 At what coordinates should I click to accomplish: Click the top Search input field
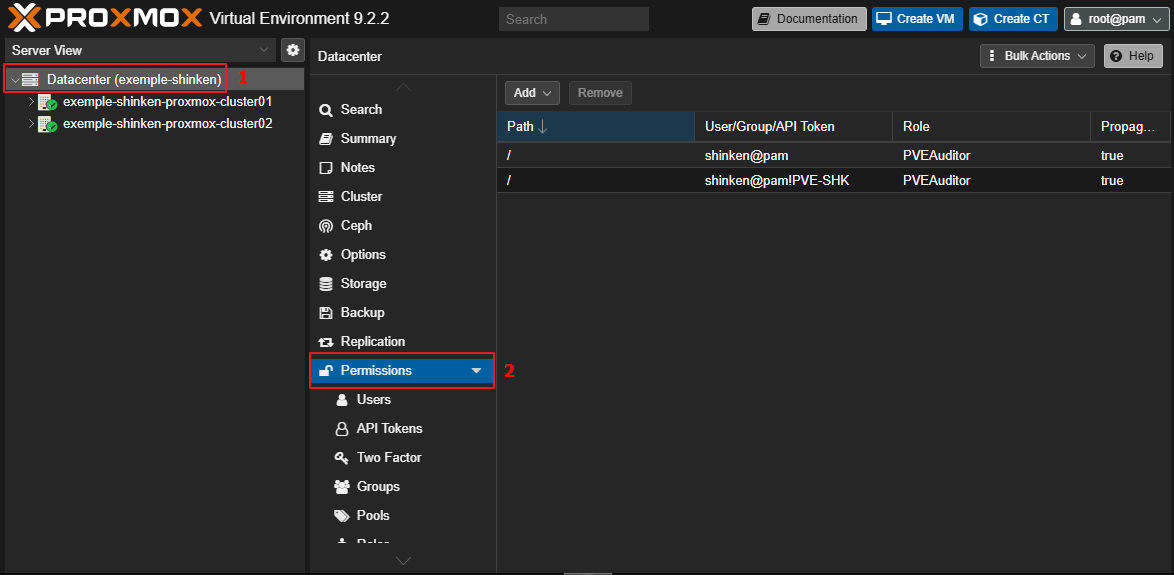[574, 19]
